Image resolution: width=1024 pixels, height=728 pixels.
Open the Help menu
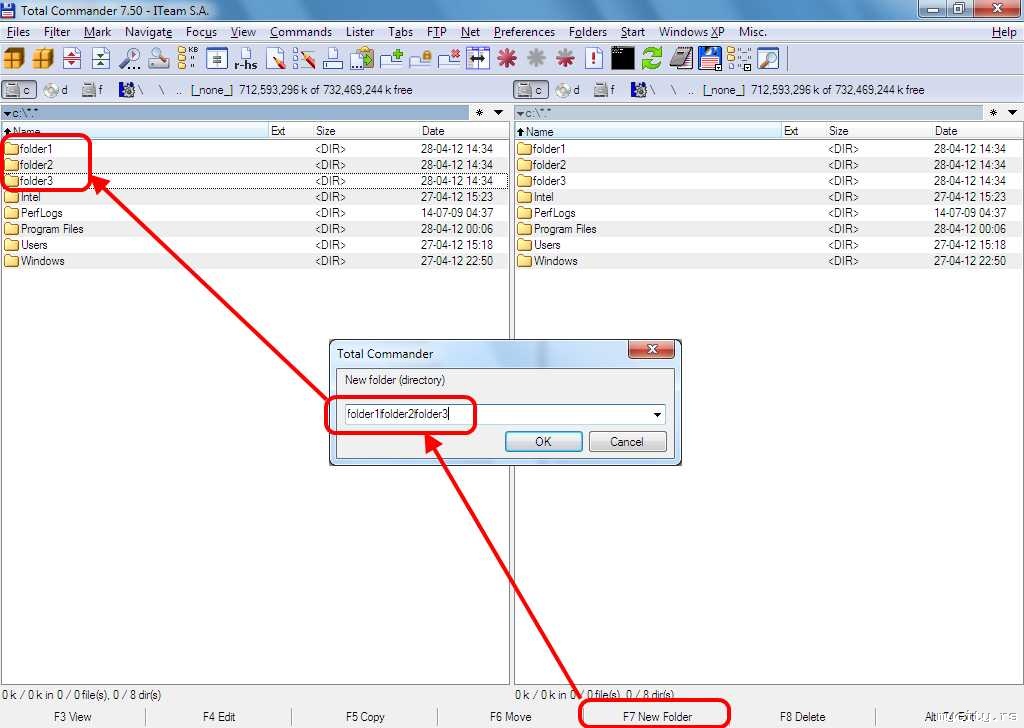(x=1004, y=32)
